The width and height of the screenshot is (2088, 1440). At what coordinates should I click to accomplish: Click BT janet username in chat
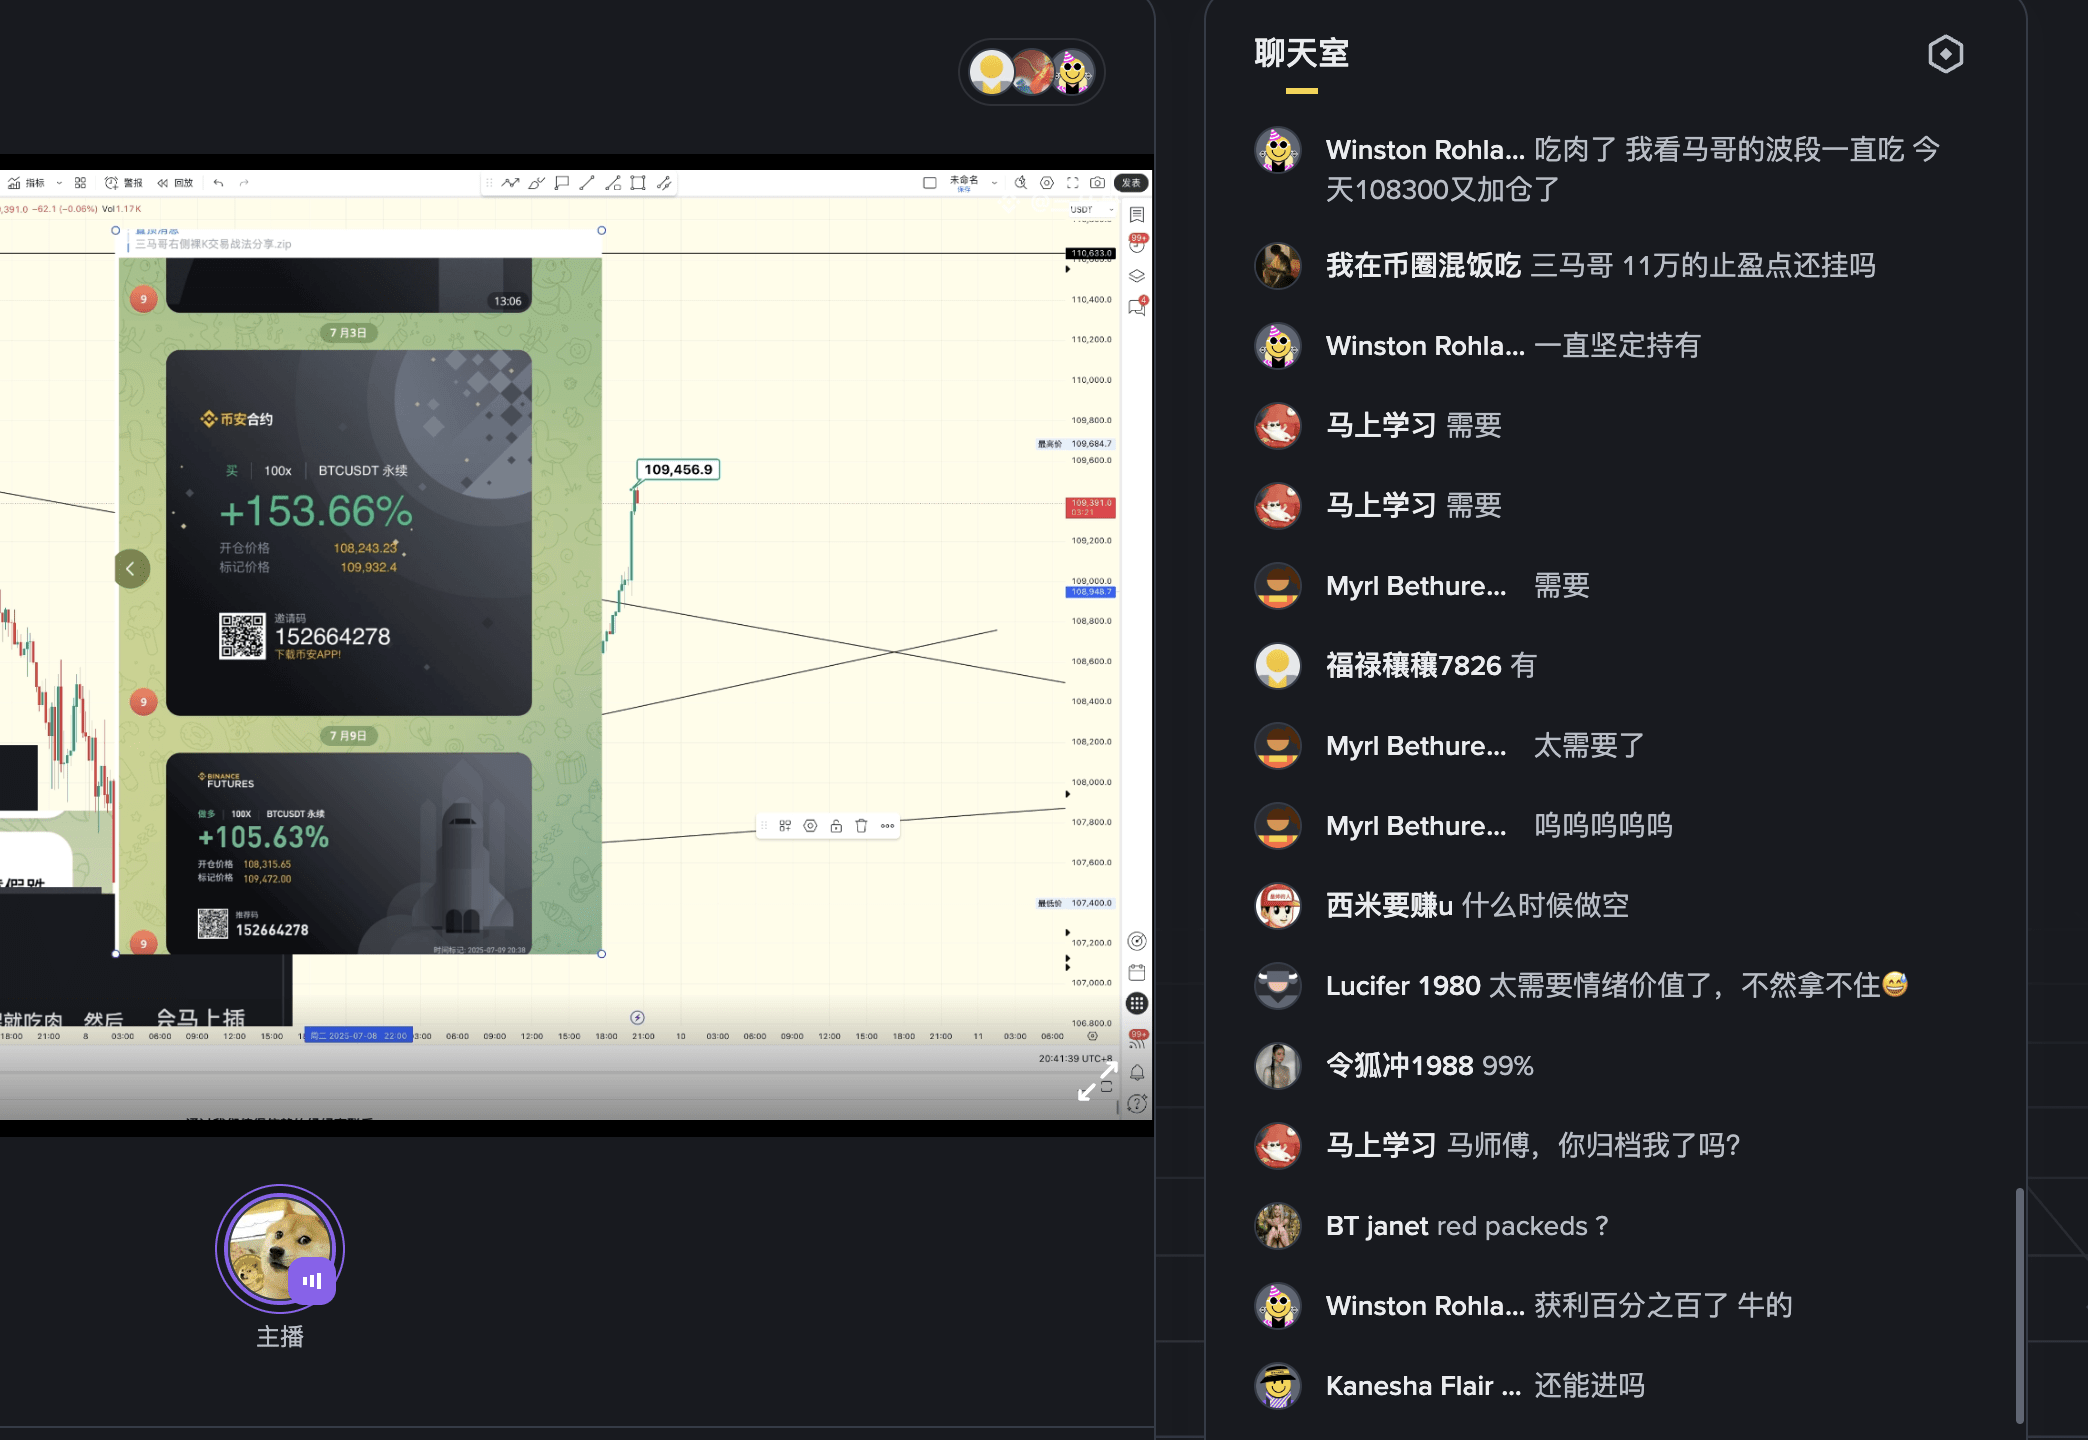(1377, 1226)
